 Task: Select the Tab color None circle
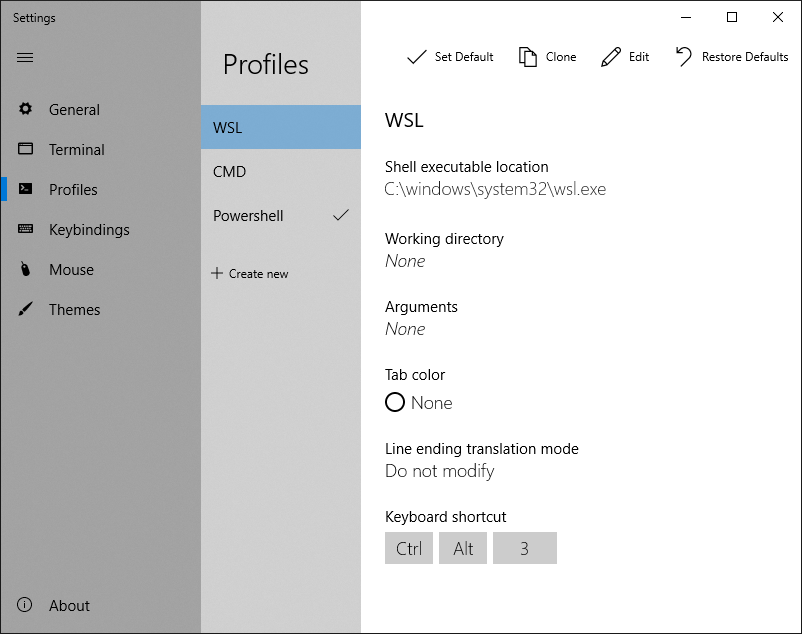(395, 402)
